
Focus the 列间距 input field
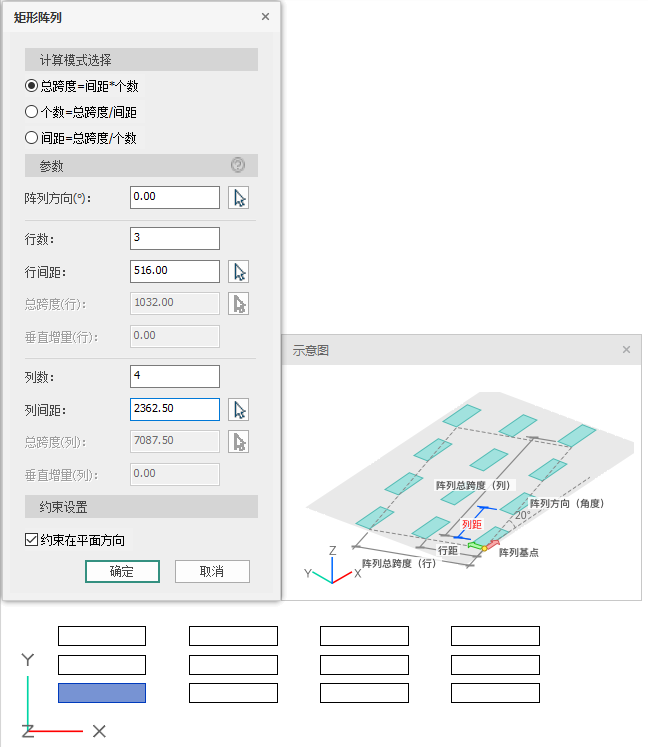click(175, 409)
